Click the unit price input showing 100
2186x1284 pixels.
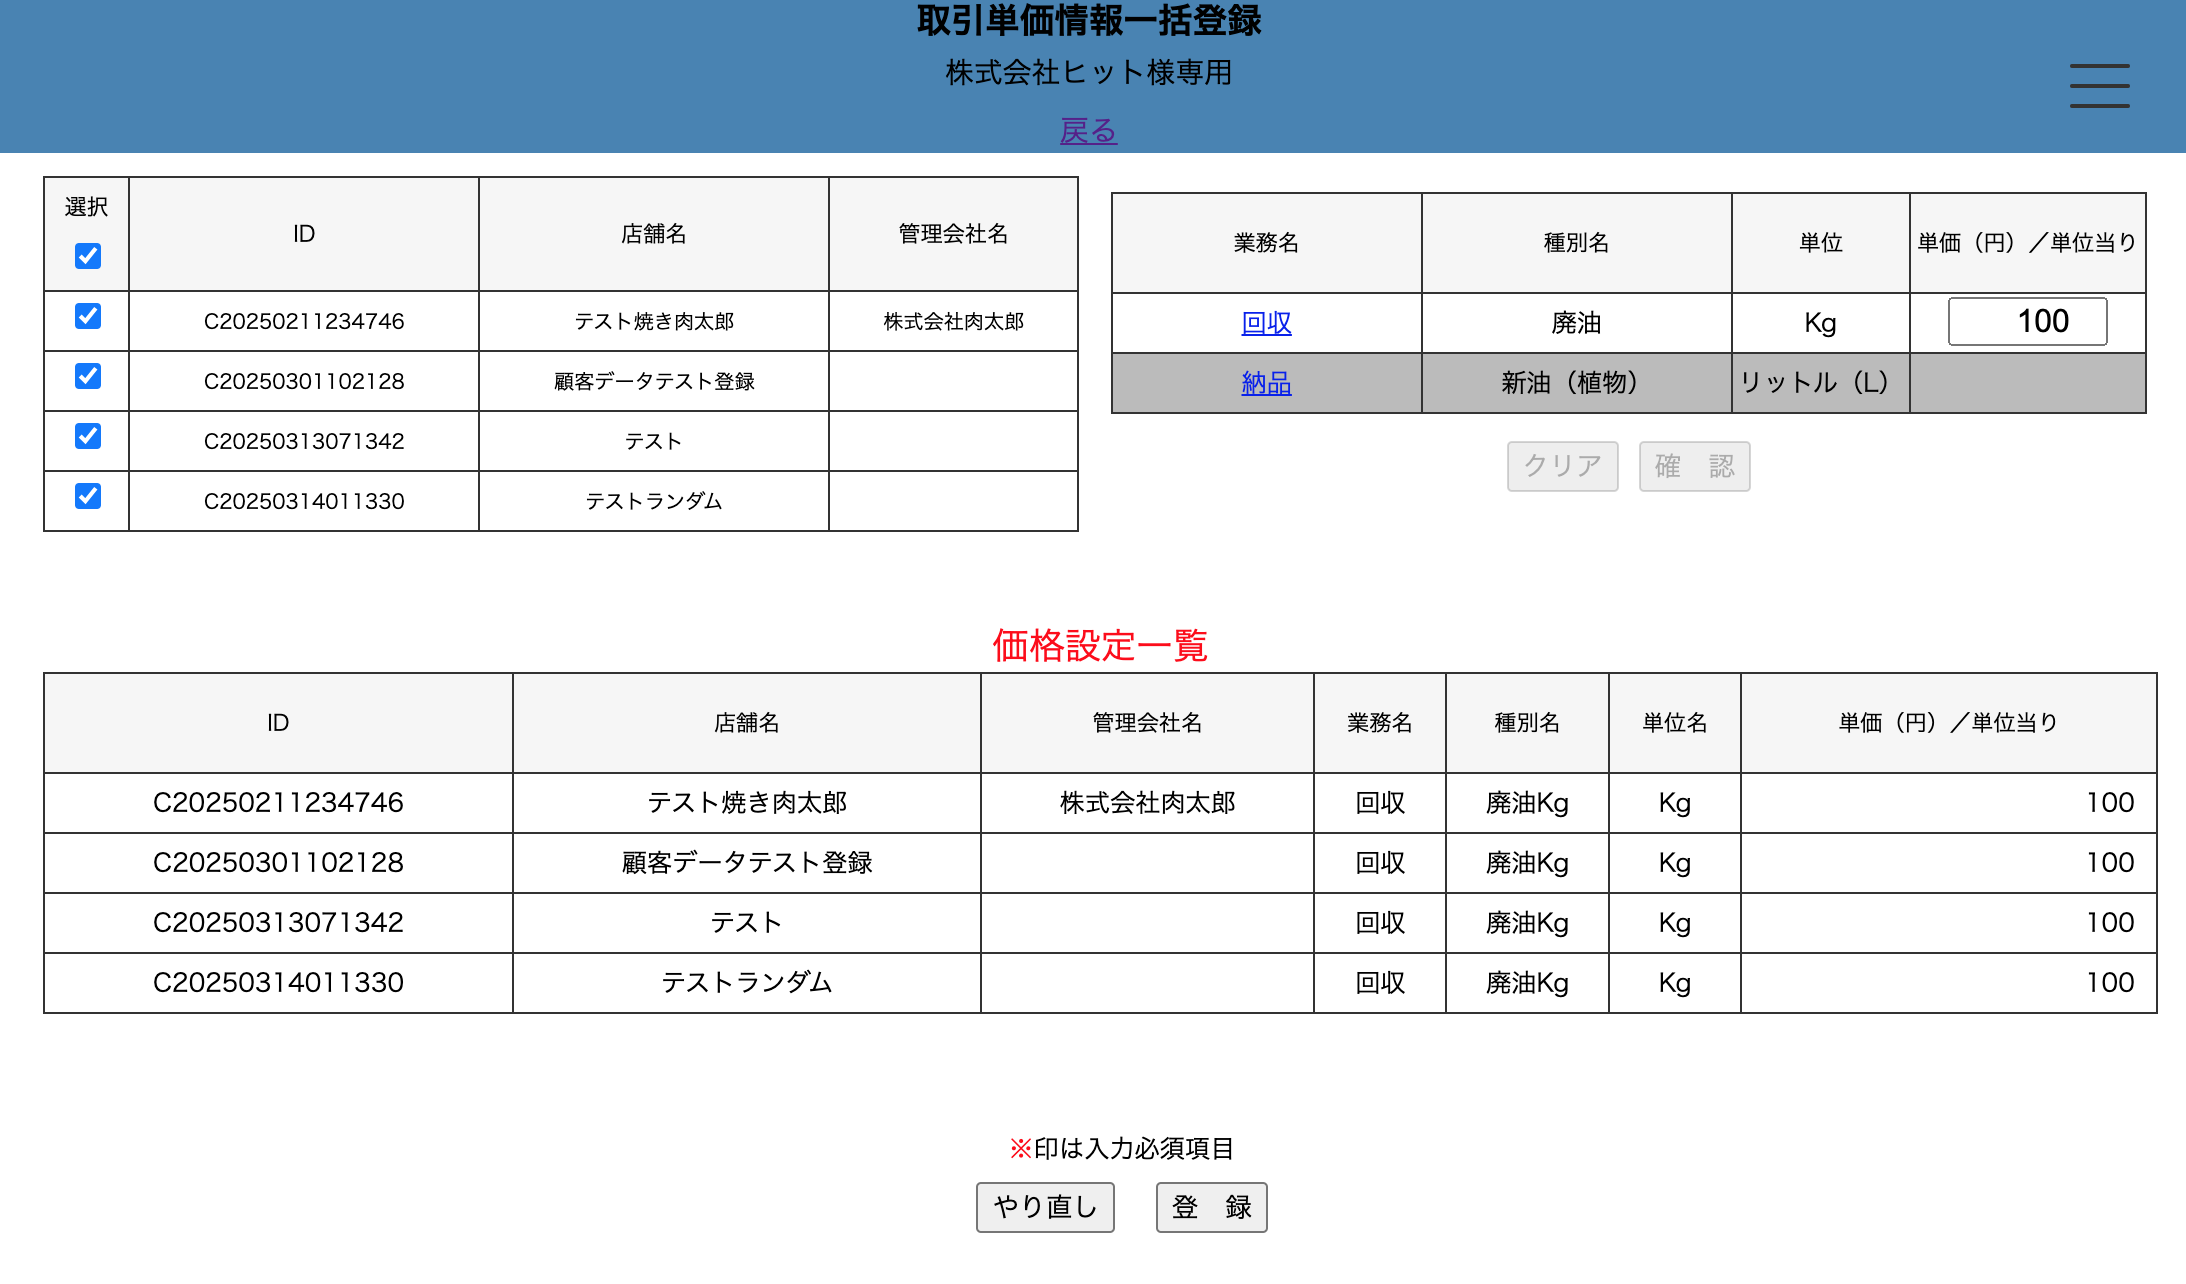[x=2027, y=322]
